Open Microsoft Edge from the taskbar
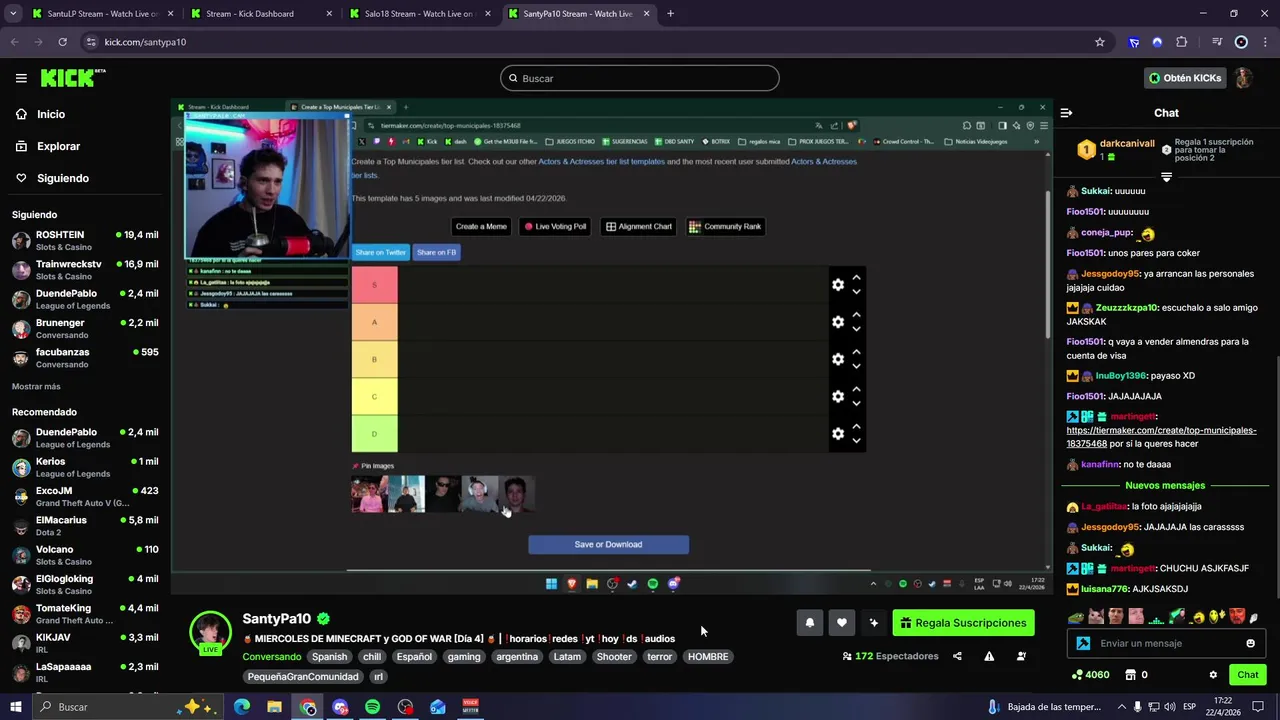The height and width of the screenshot is (720, 1280). pos(242,707)
